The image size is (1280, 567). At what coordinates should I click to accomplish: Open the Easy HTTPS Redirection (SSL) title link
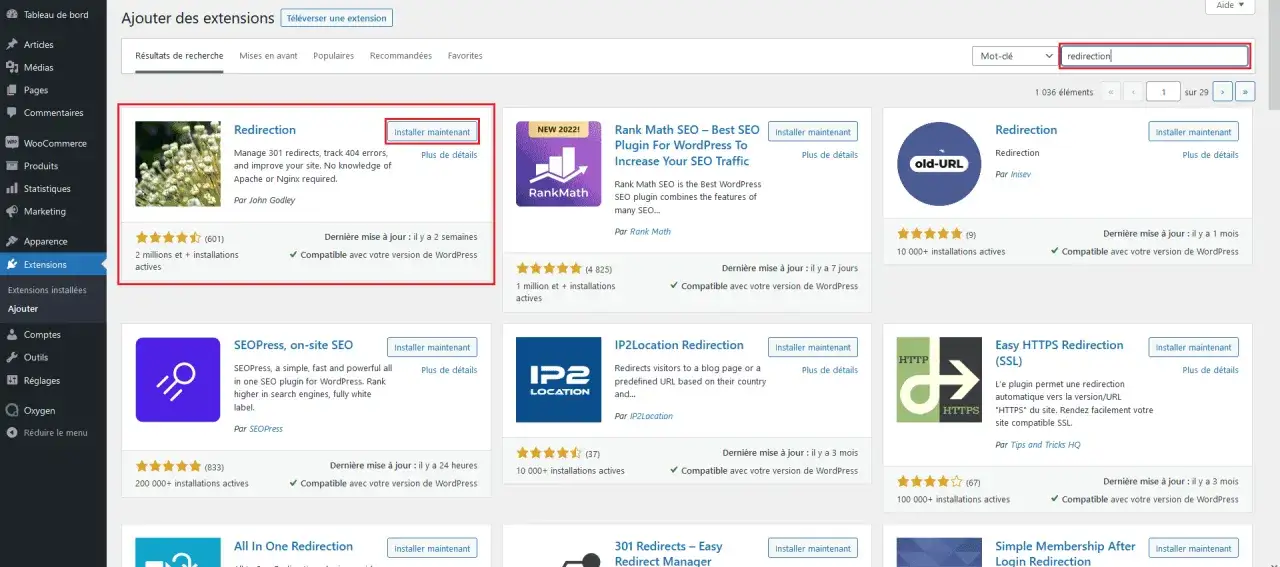pos(1060,353)
